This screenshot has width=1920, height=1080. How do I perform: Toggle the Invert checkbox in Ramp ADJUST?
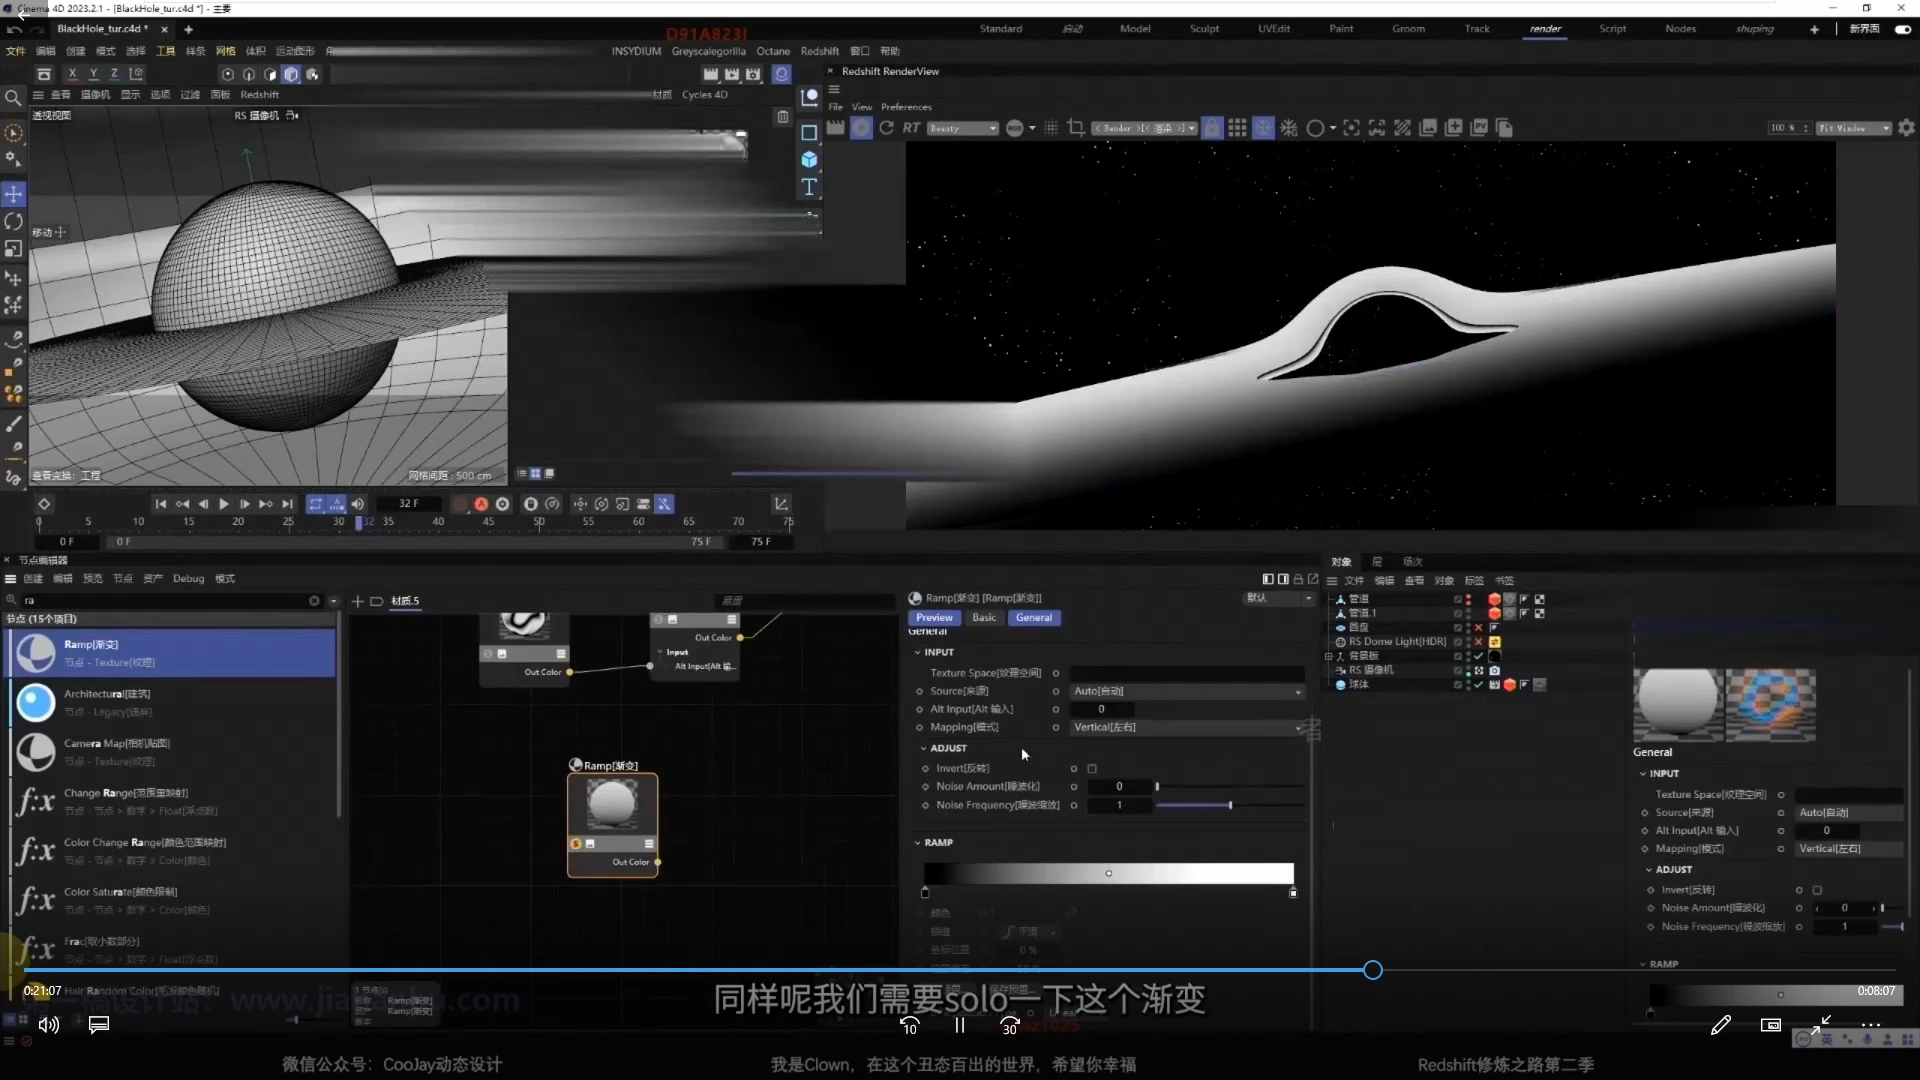coord(1092,769)
